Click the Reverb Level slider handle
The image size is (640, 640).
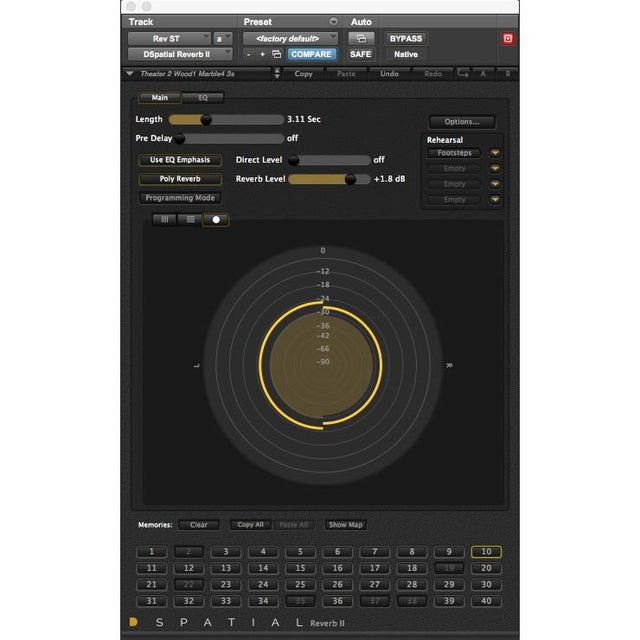(350, 179)
